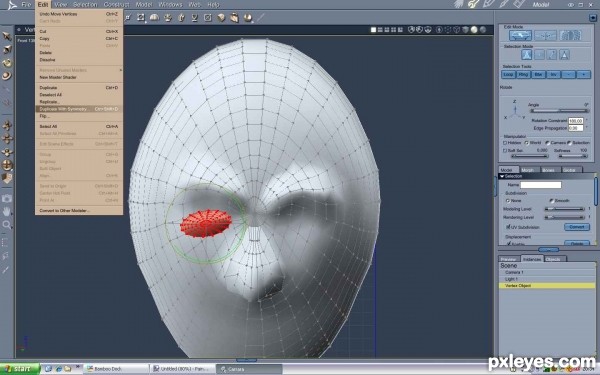The height and width of the screenshot is (375, 600).
Task: Choose Undo Move Vertices
Action: (79, 14)
